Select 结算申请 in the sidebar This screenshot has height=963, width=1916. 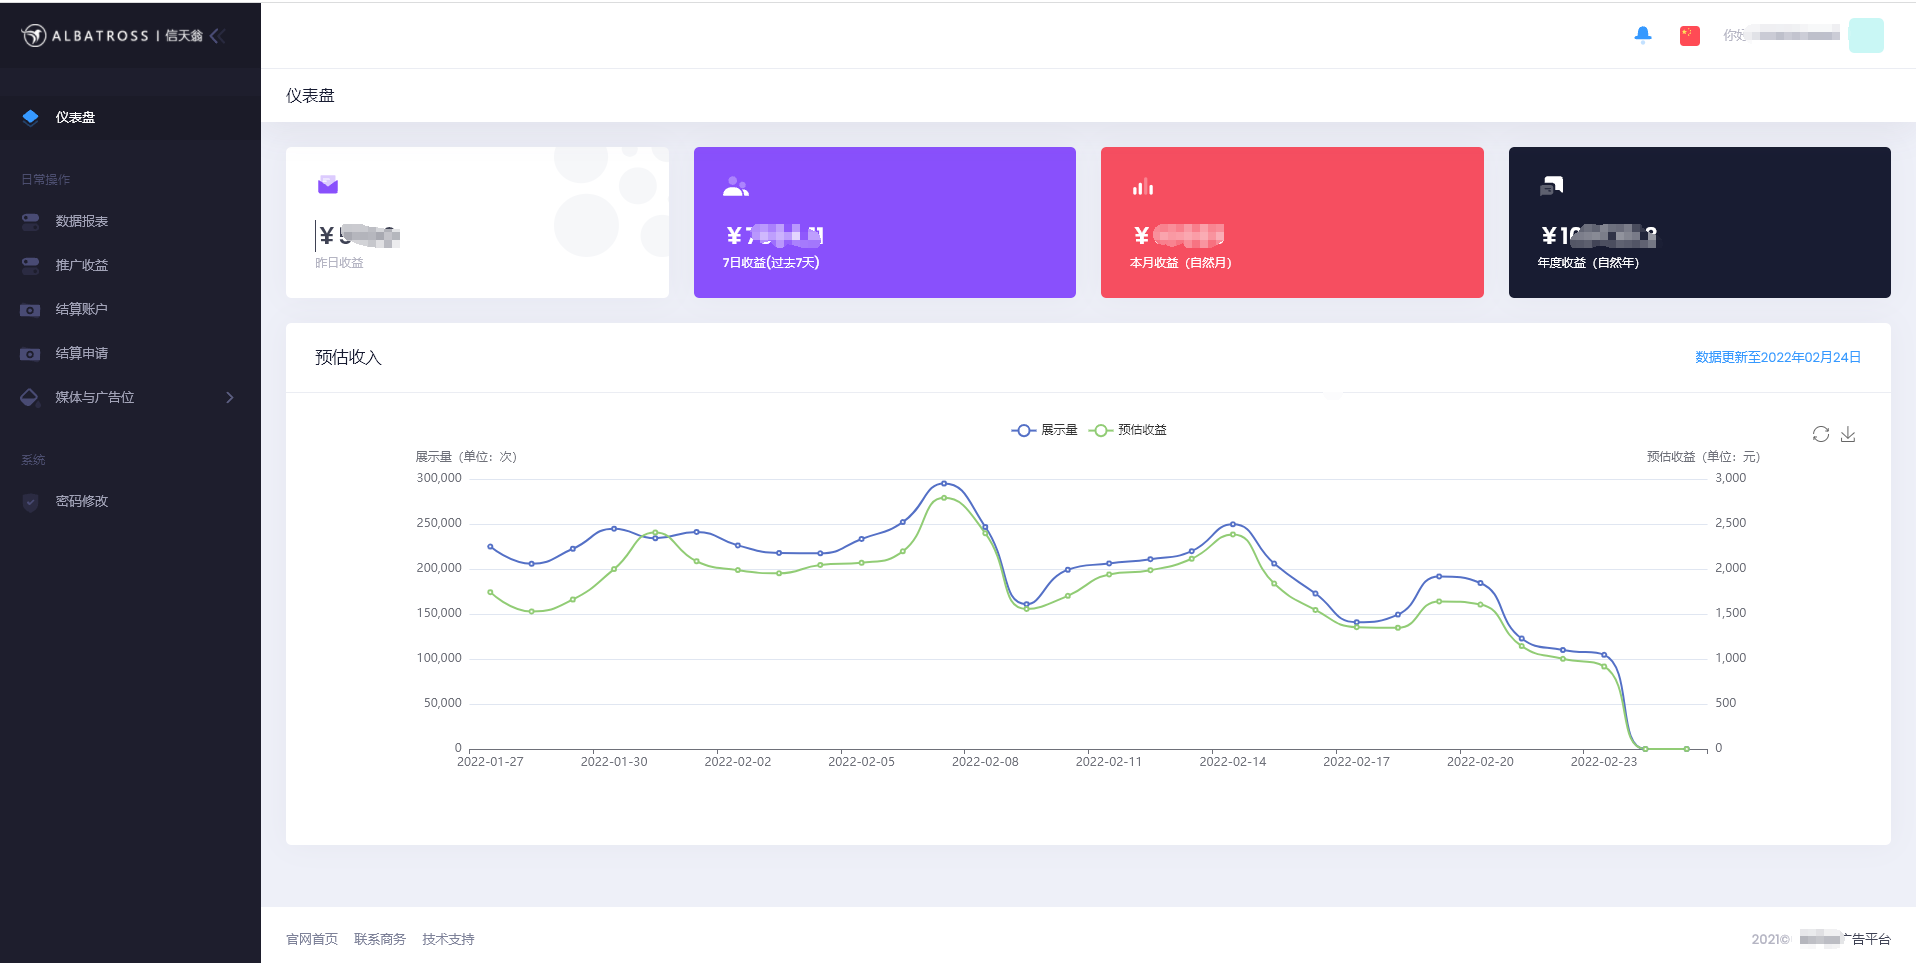81,353
